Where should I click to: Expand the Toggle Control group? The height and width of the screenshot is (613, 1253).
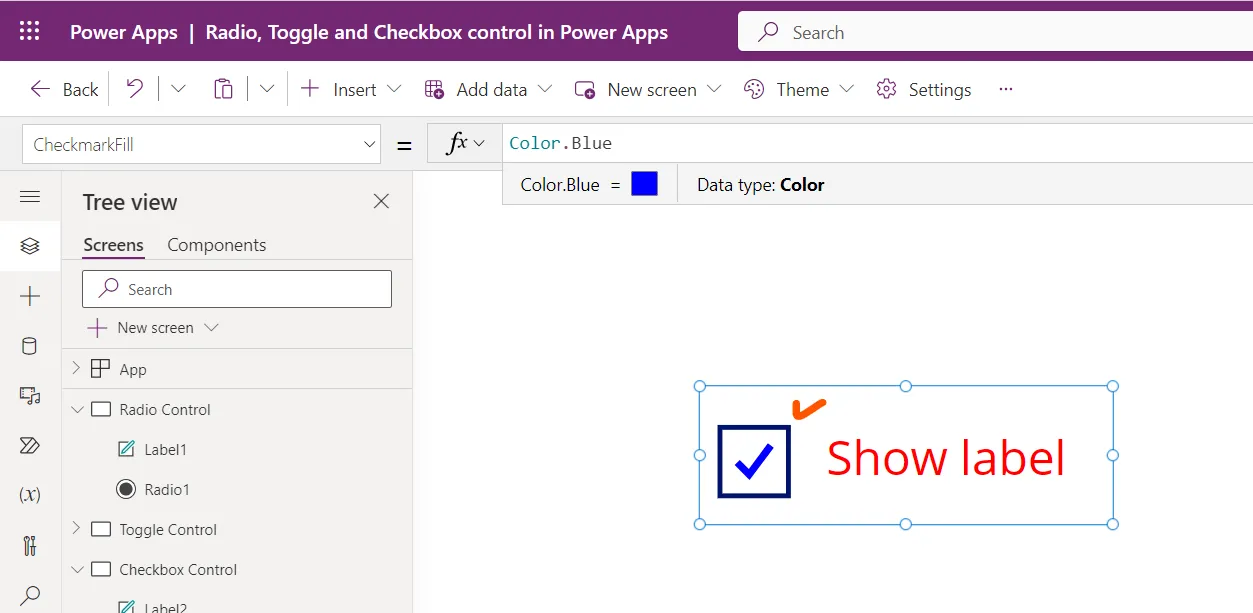76,529
